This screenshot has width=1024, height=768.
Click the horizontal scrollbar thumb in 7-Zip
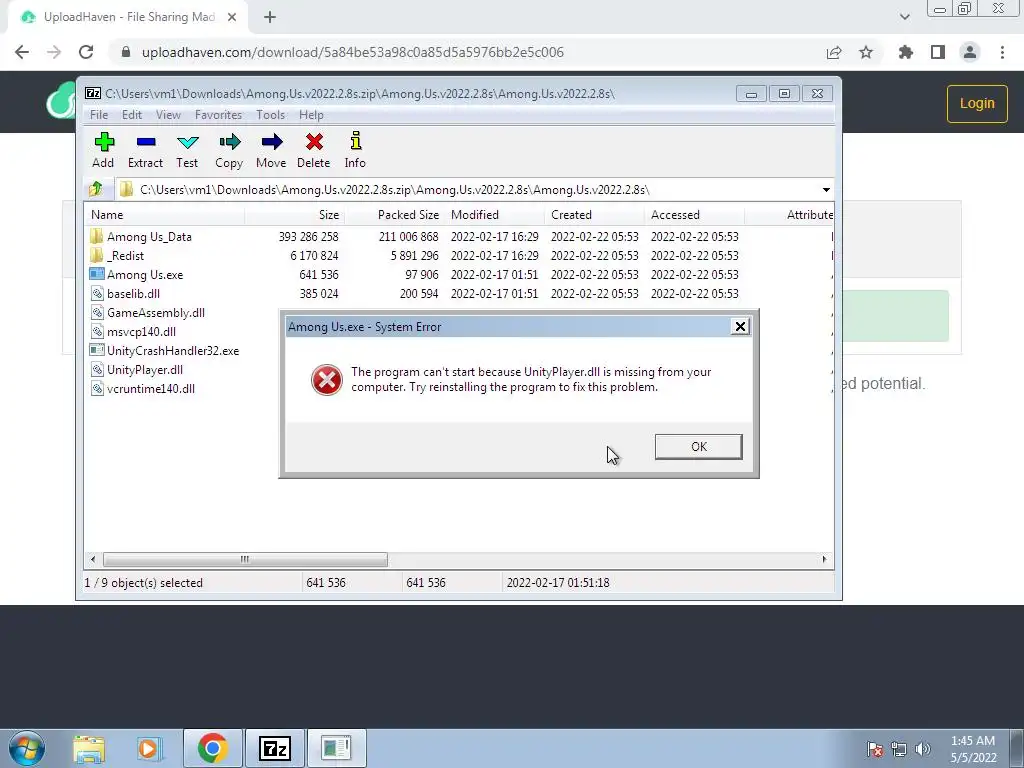[245, 559]
